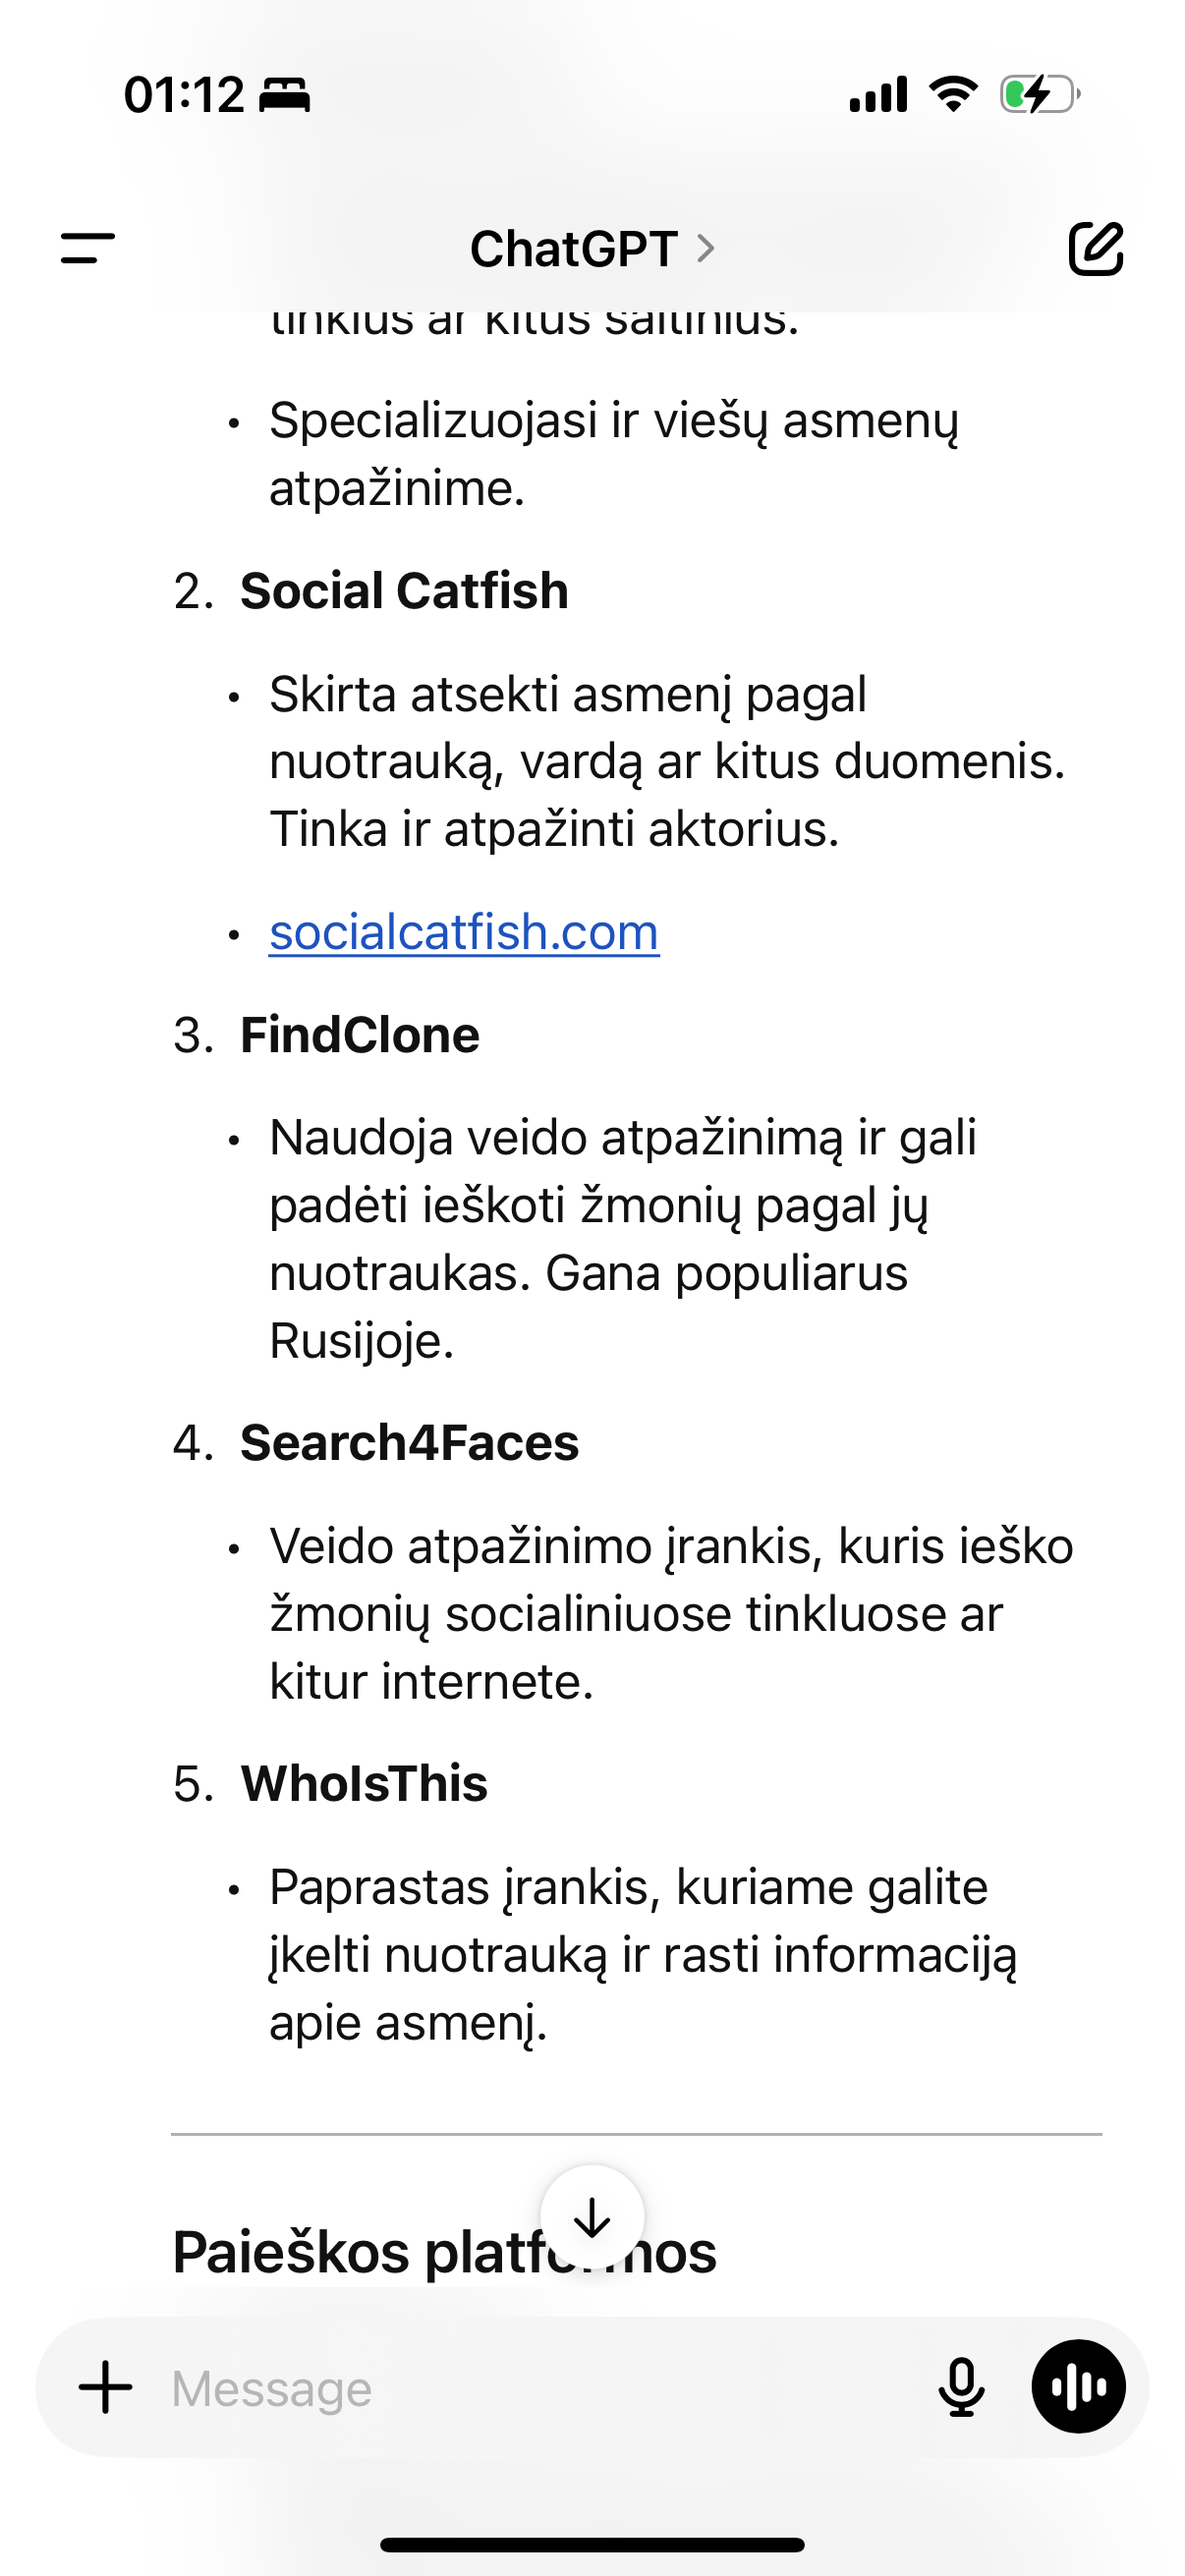Screen dimensions: 1185x2576
Task: Open the sidebar menu icon
Action: (88, 248)
